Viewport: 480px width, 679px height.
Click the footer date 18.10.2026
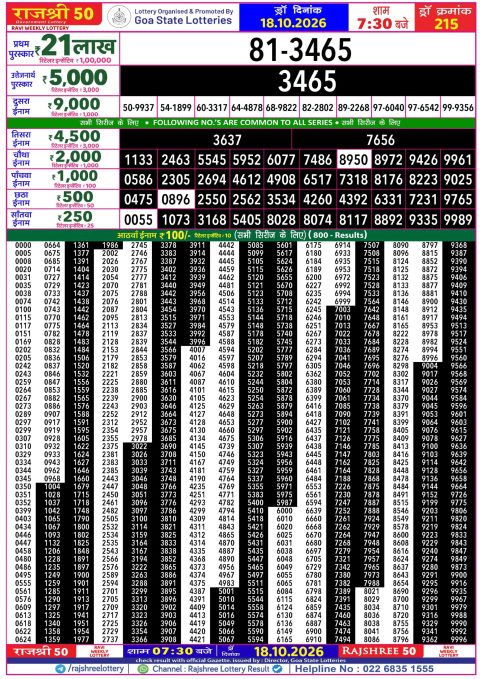click(x=289, y=651)
